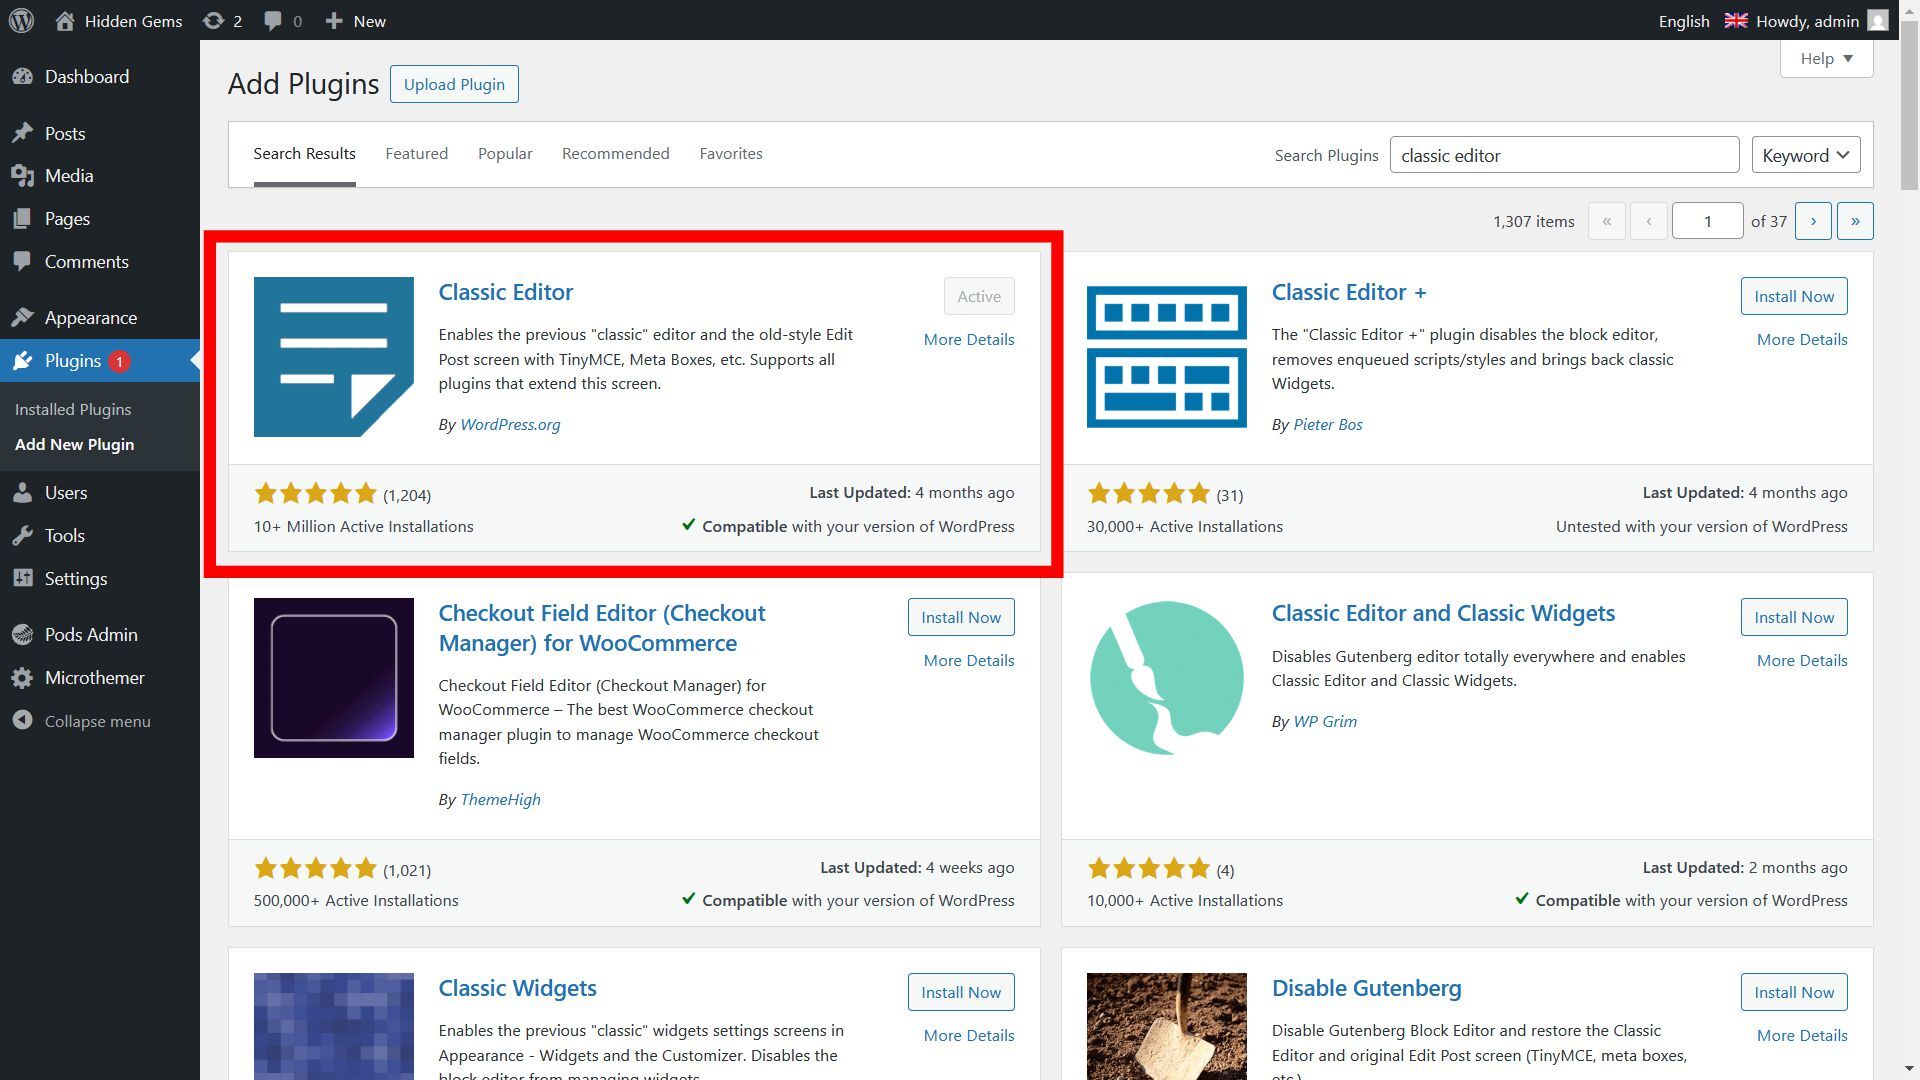The width and height of the screenshot is (1920, 1080).
Task: Open Classic Editor and Classic Widgets title
Action: pos(1442,613)
